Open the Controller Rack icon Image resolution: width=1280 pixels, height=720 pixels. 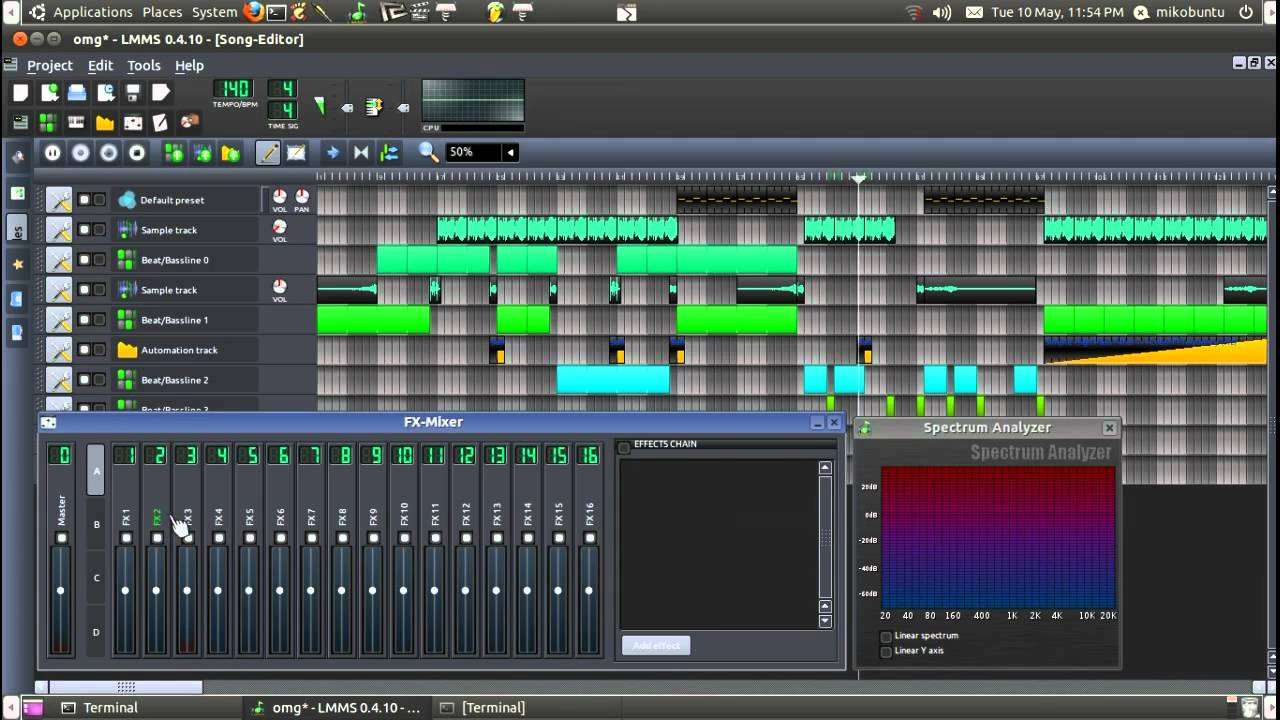[x=189, y=122]
